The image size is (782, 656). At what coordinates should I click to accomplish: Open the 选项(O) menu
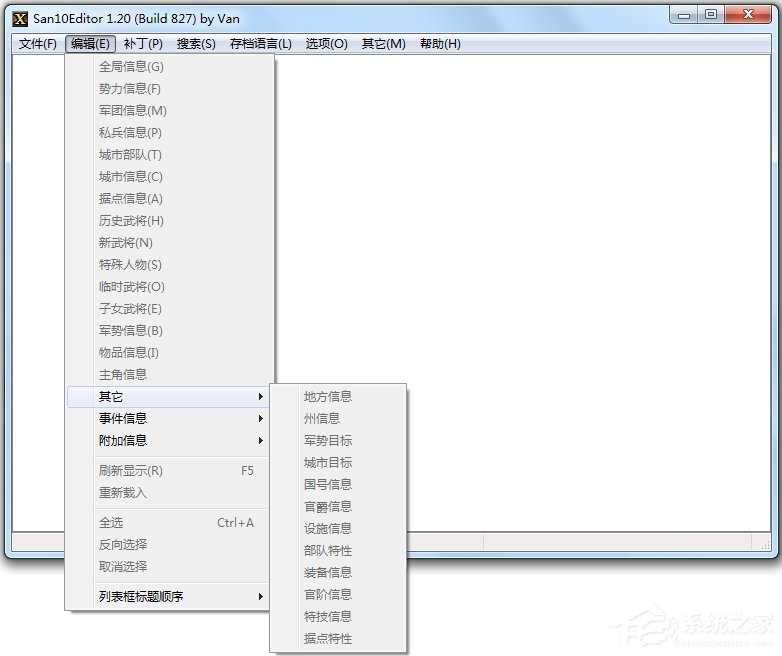[327, 44]
